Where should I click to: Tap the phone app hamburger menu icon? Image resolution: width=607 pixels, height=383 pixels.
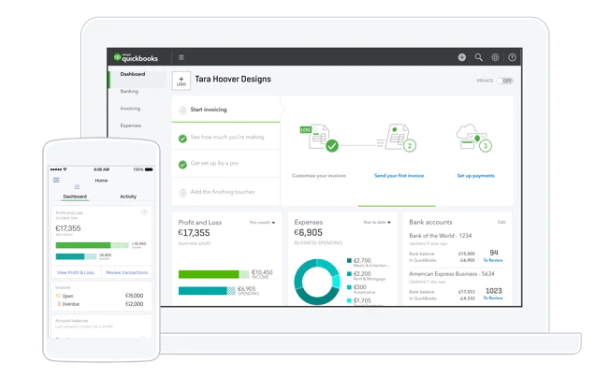[x=56, y=180]
